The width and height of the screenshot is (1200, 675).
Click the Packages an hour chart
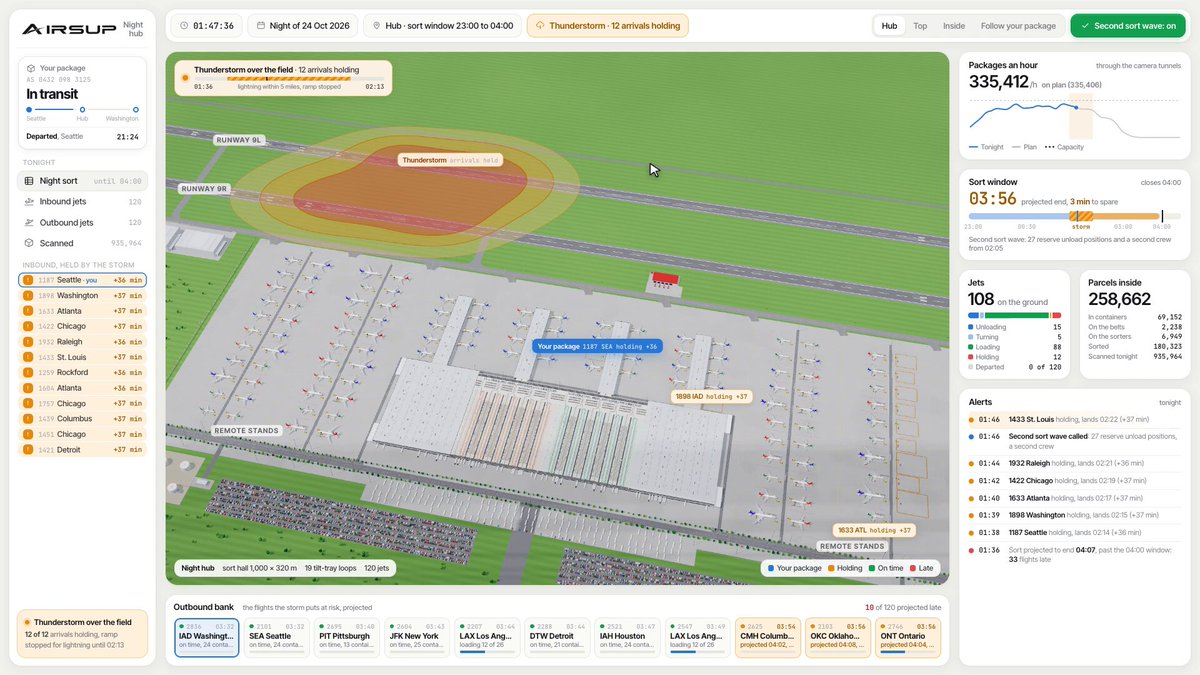1075,117
